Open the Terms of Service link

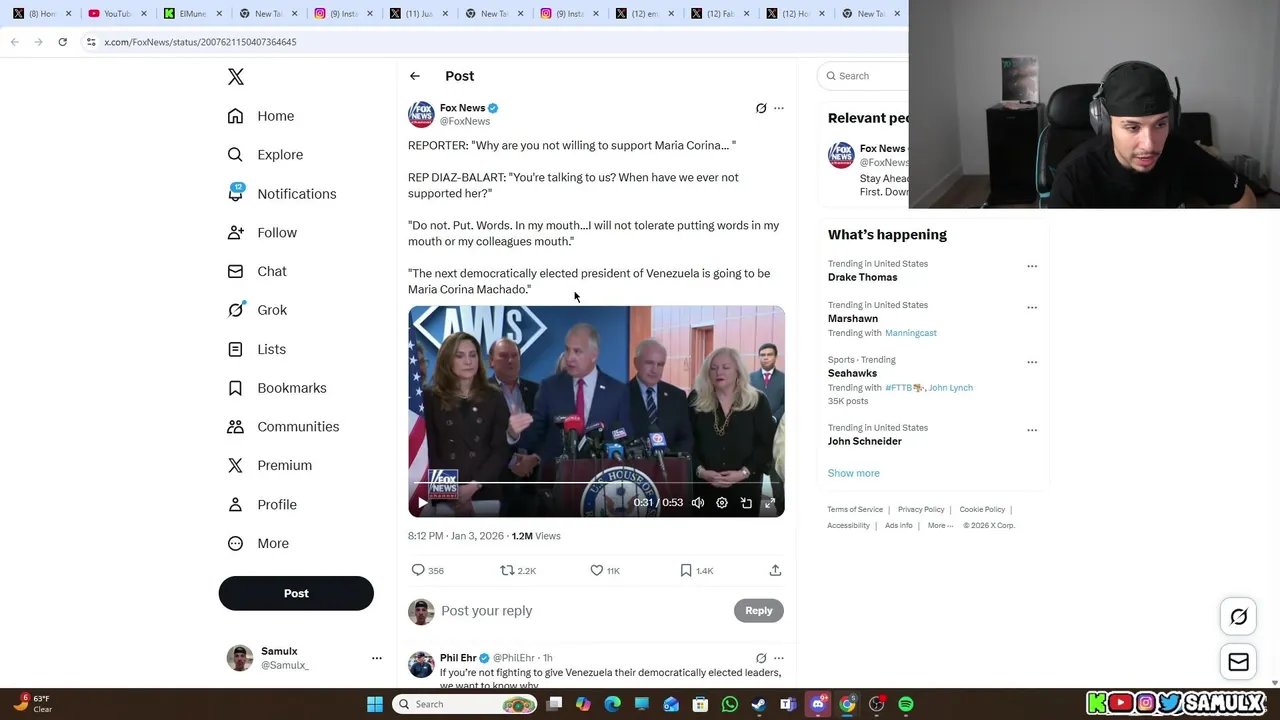pos(855,510)
